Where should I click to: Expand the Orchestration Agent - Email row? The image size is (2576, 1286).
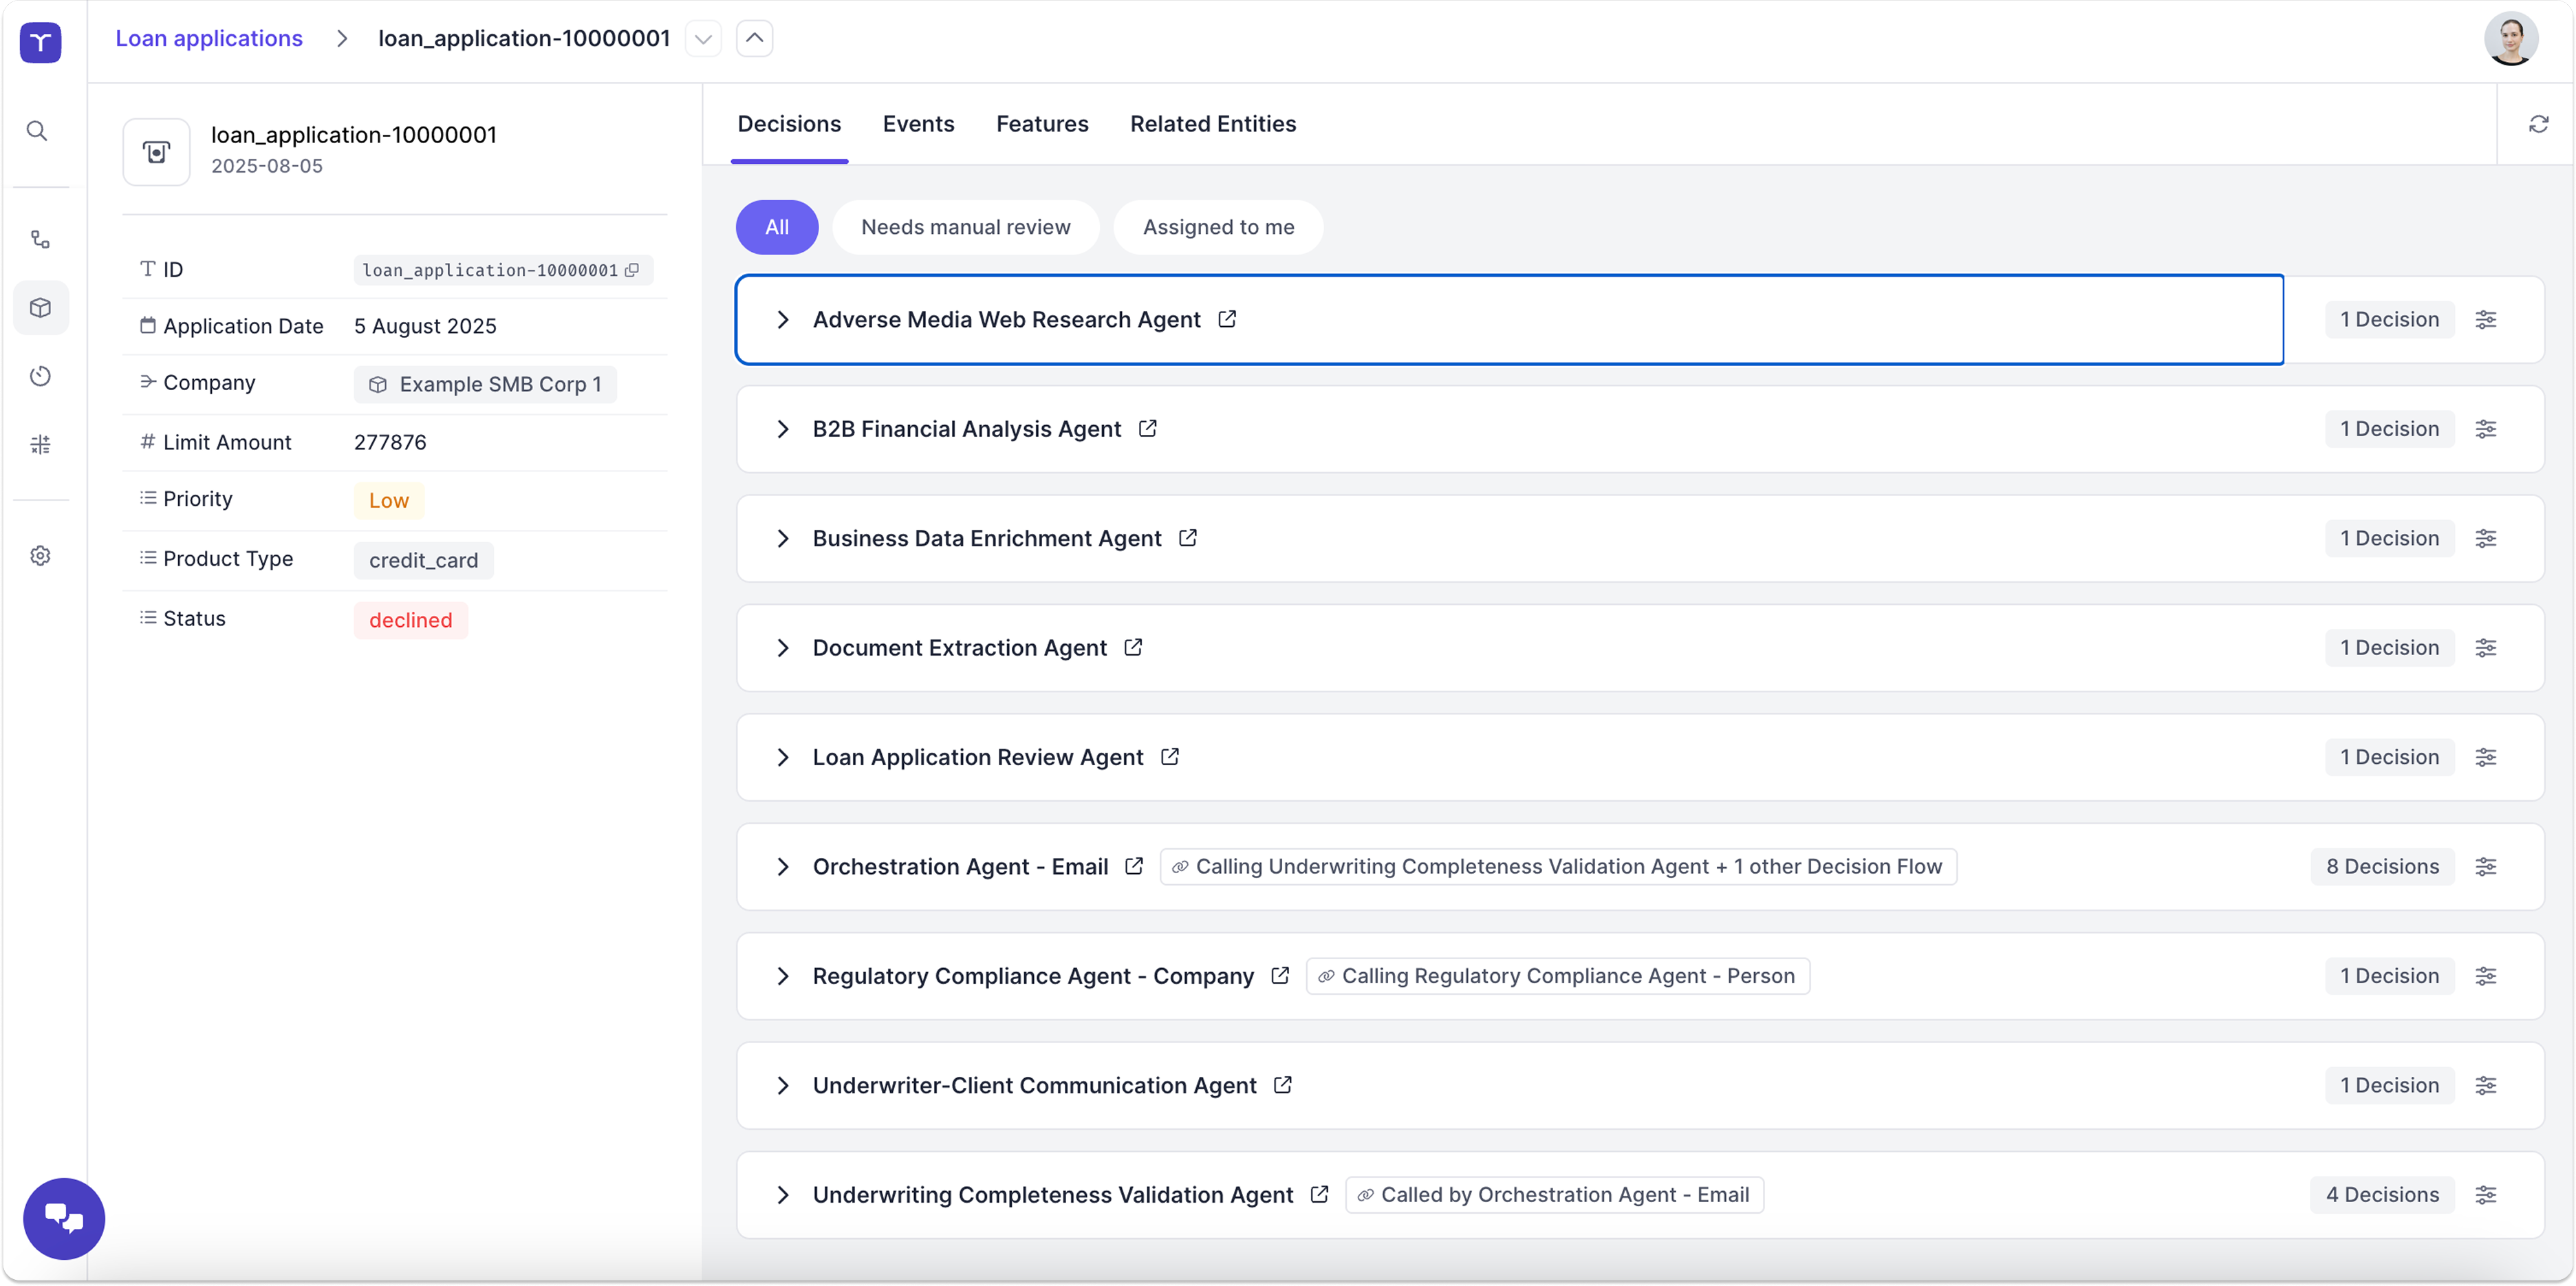tap(783, 866)
